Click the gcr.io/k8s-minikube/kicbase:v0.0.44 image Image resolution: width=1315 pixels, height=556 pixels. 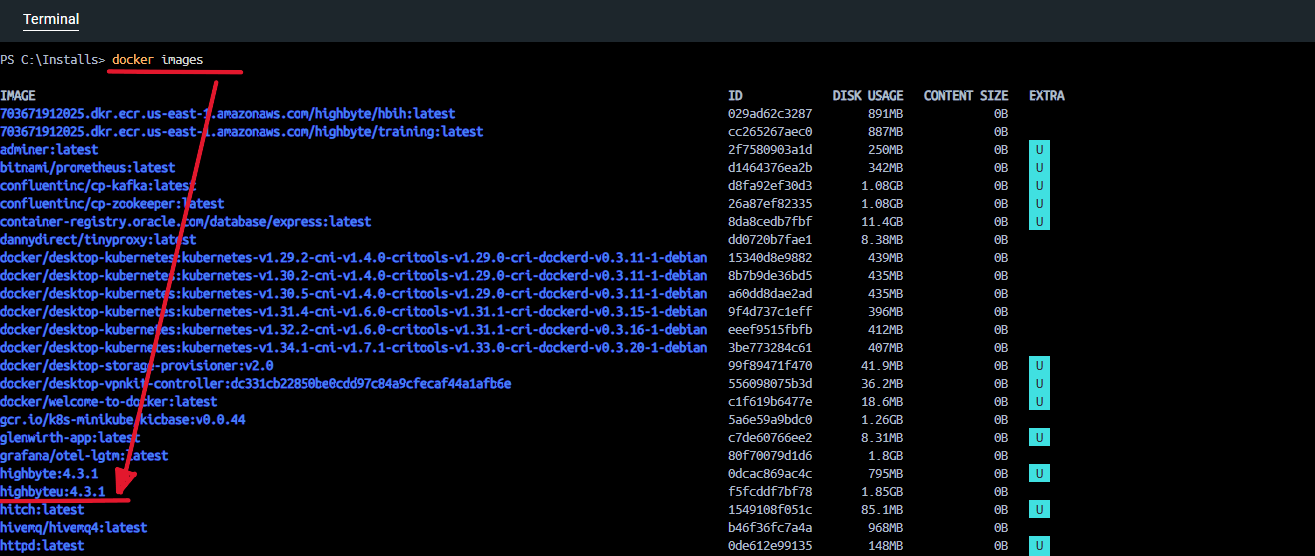pyautogui.click(x=123, y=420)
